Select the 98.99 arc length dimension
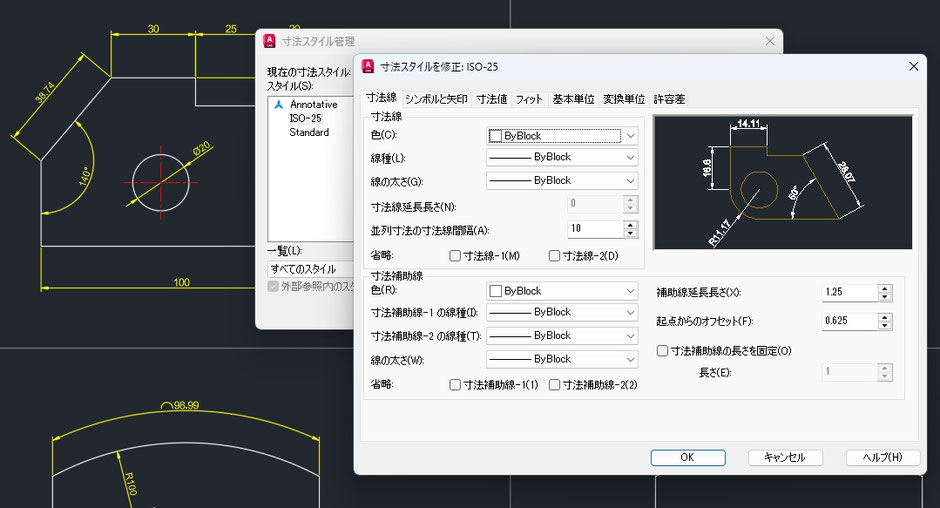The width and height of the screenshot is (940, 508). 180,405
